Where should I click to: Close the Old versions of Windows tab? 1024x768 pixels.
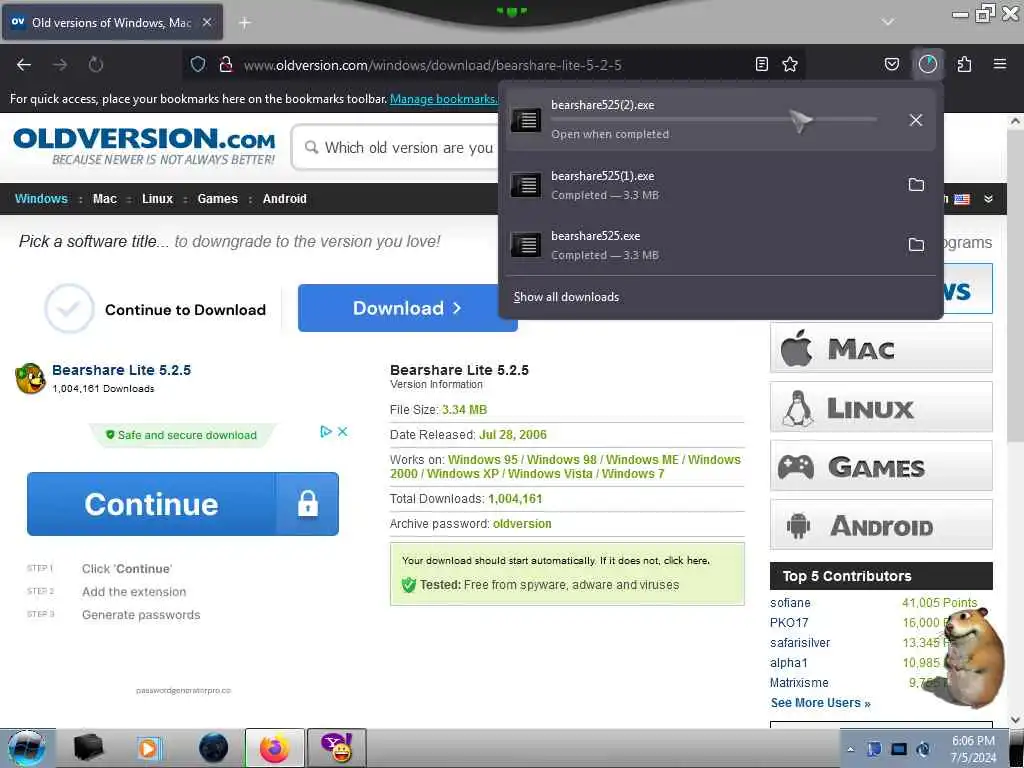pos(206,22)
